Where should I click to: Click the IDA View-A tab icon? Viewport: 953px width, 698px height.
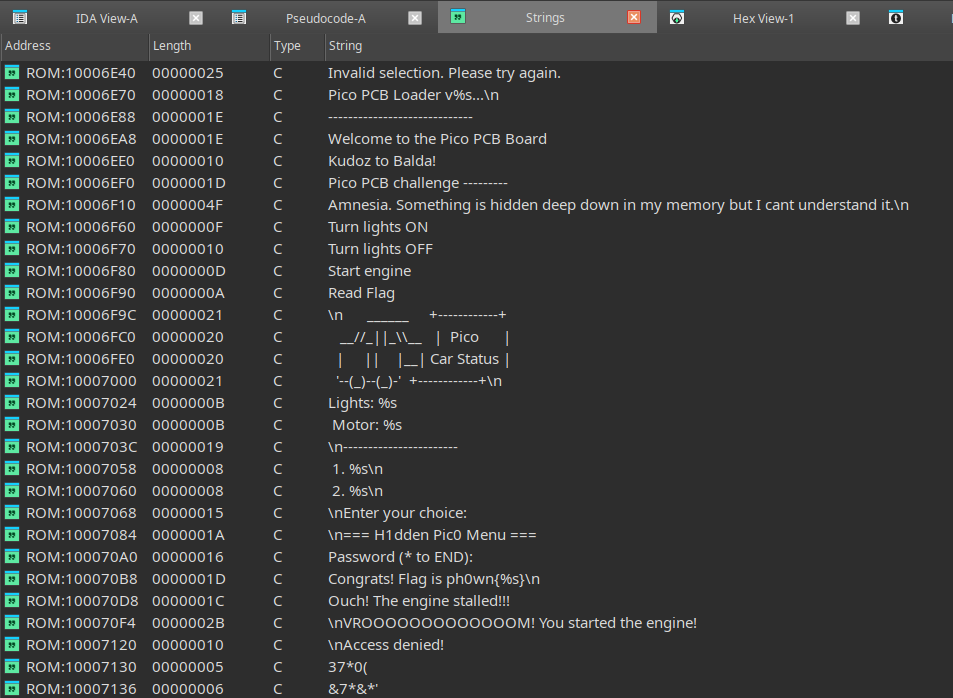click(x=20, y=17)
